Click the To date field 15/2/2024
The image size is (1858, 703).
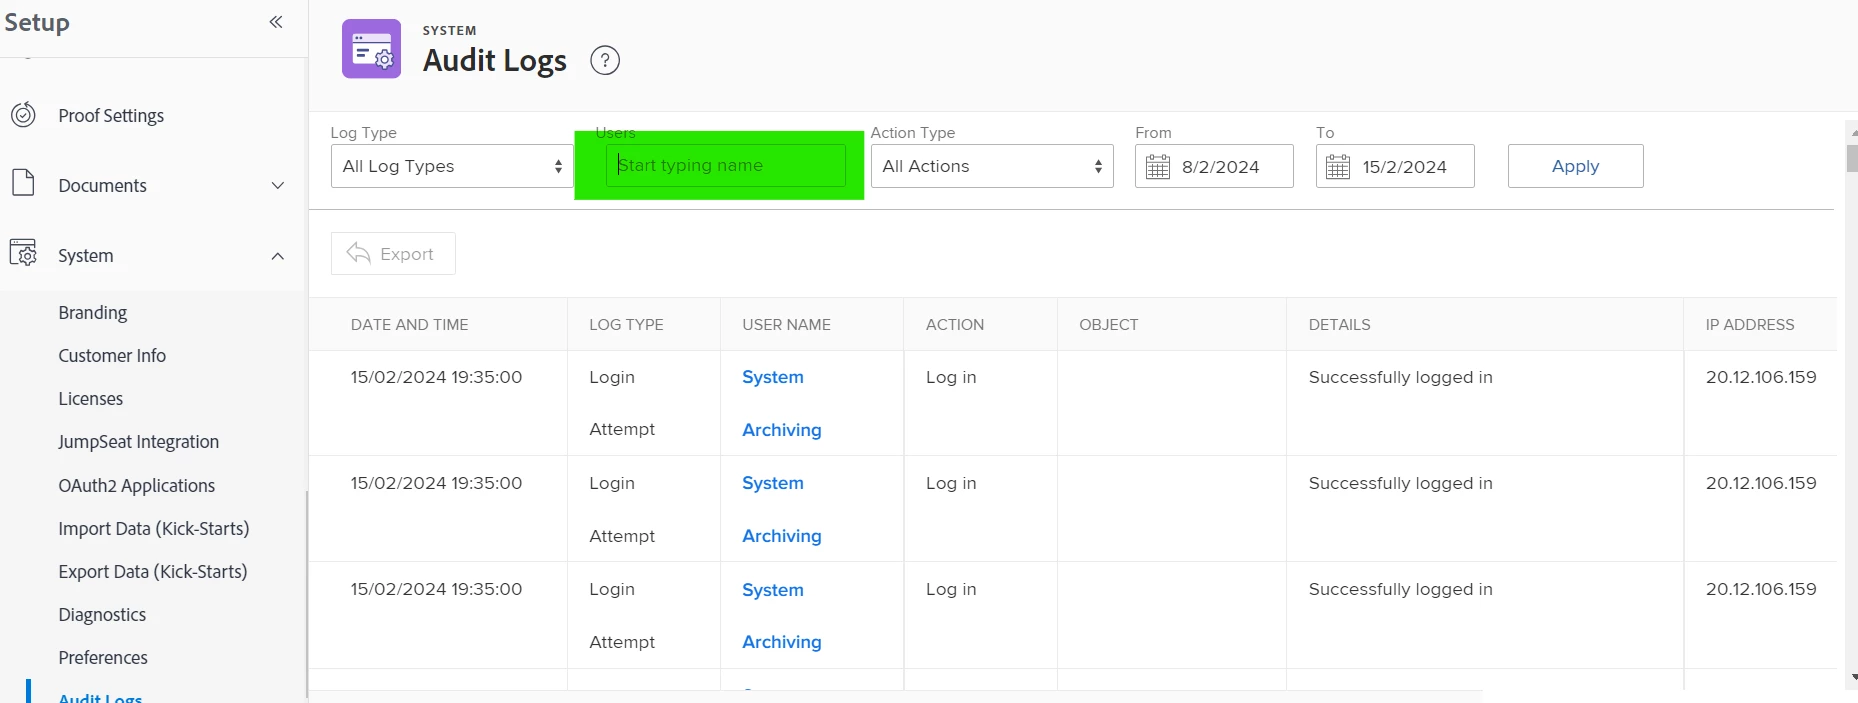pyautogui.click(x=1395, y=166)
